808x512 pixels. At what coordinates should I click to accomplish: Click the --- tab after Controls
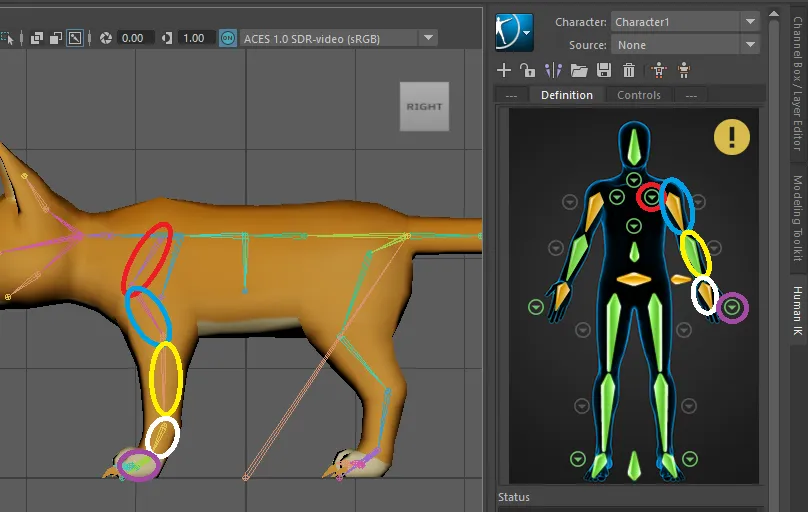point(691,95)
